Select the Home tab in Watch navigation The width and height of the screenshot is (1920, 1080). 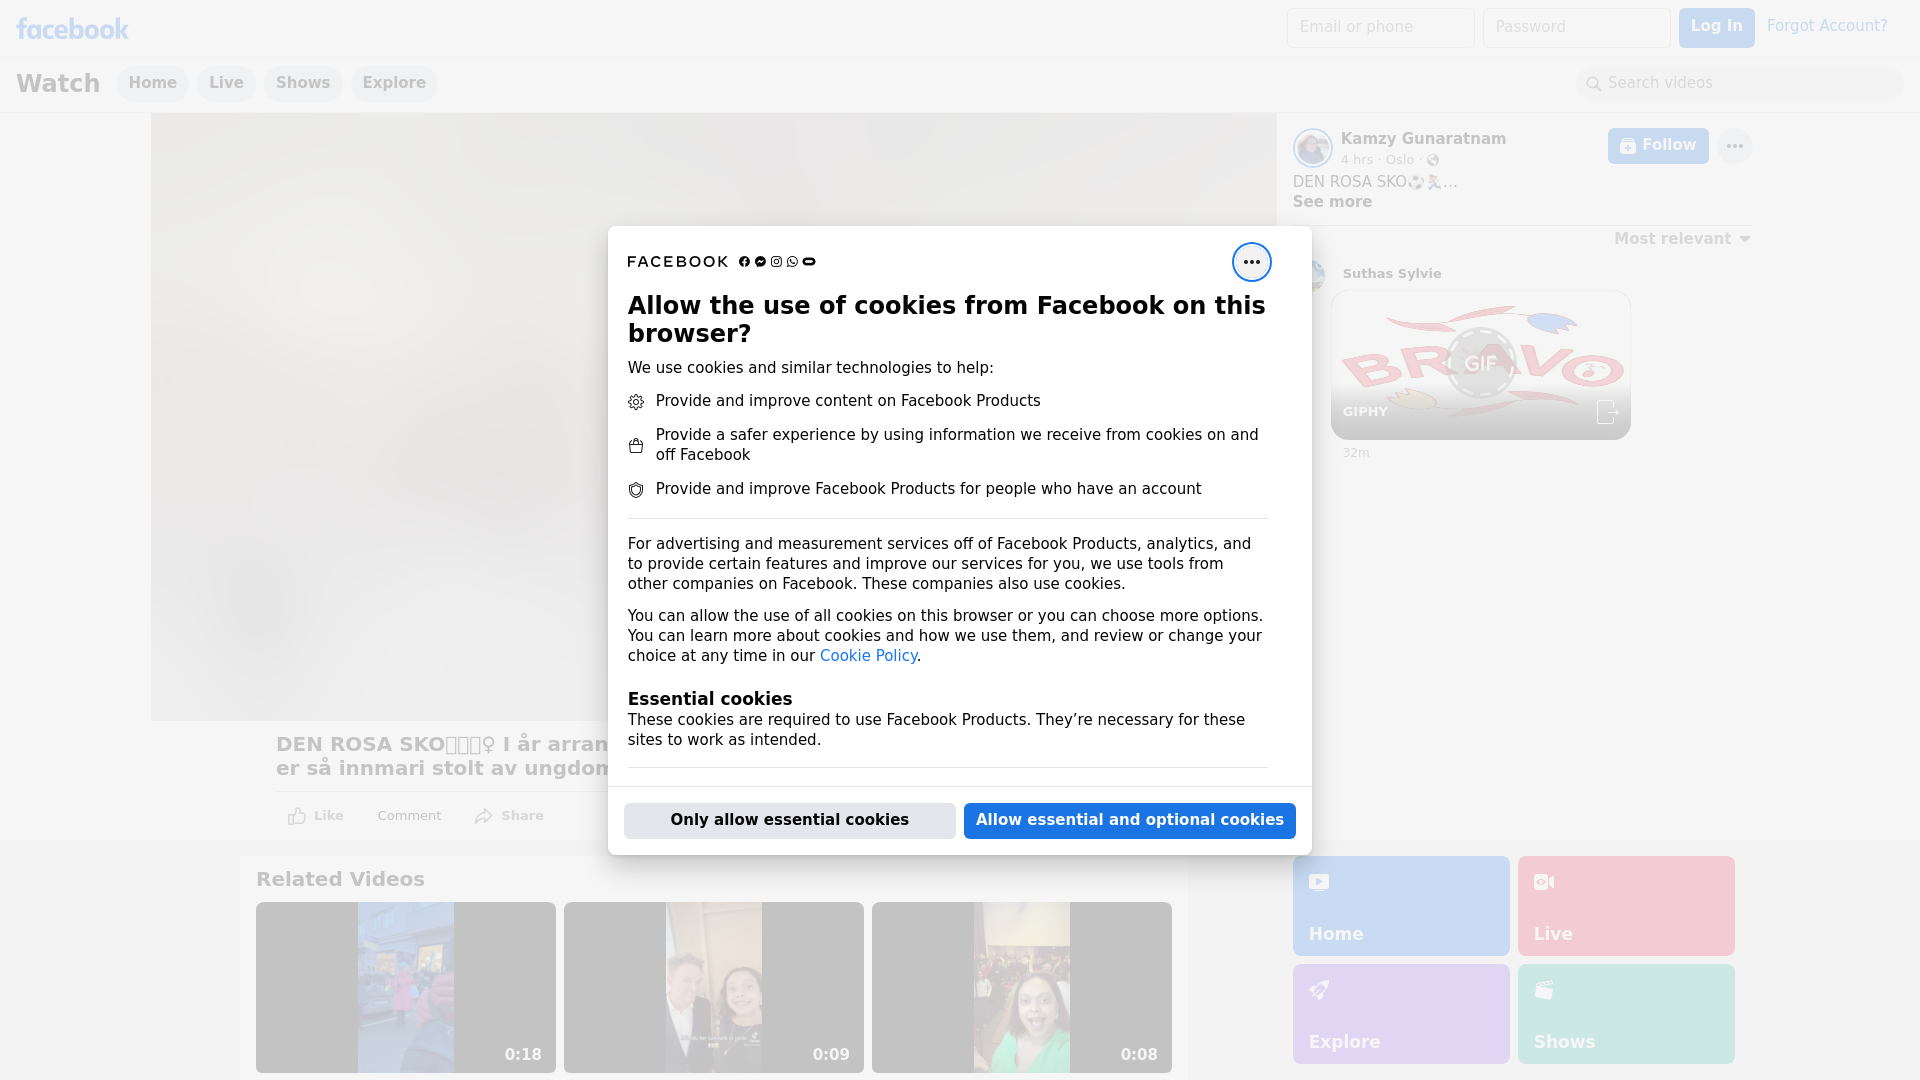click(152, 84)
